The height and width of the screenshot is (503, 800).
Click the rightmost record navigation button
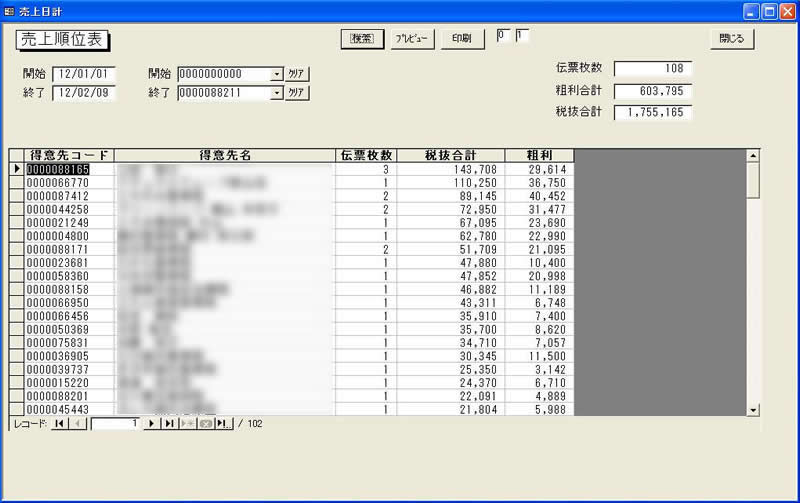(x=224, y=424)
